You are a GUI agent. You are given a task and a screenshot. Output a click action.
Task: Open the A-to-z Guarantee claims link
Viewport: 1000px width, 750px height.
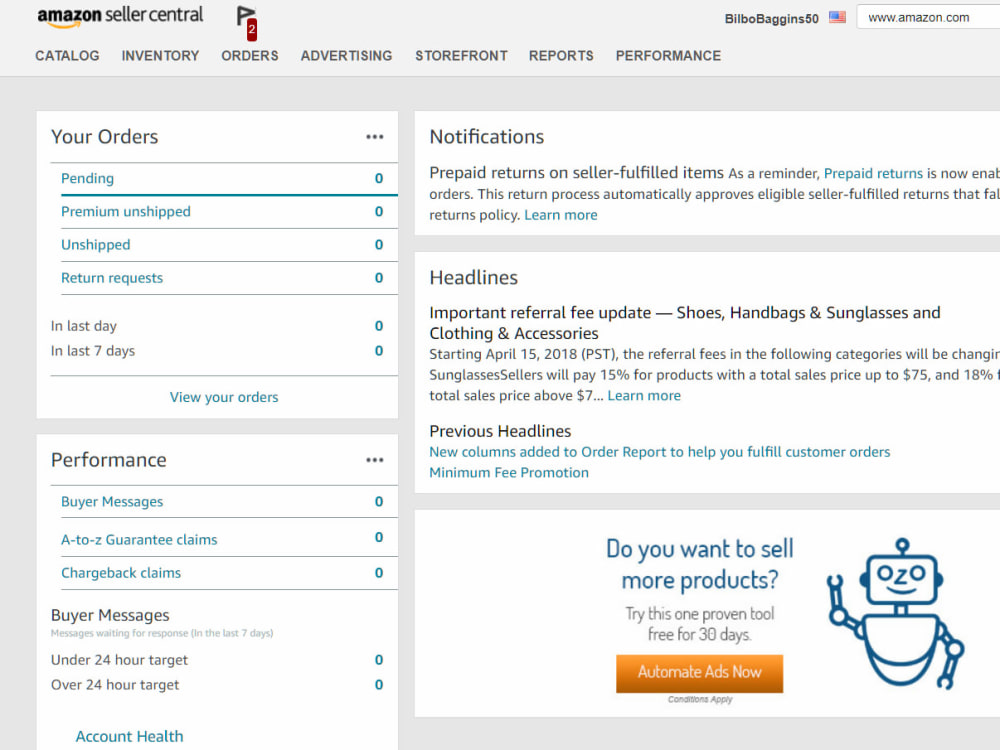coord(139,540)
